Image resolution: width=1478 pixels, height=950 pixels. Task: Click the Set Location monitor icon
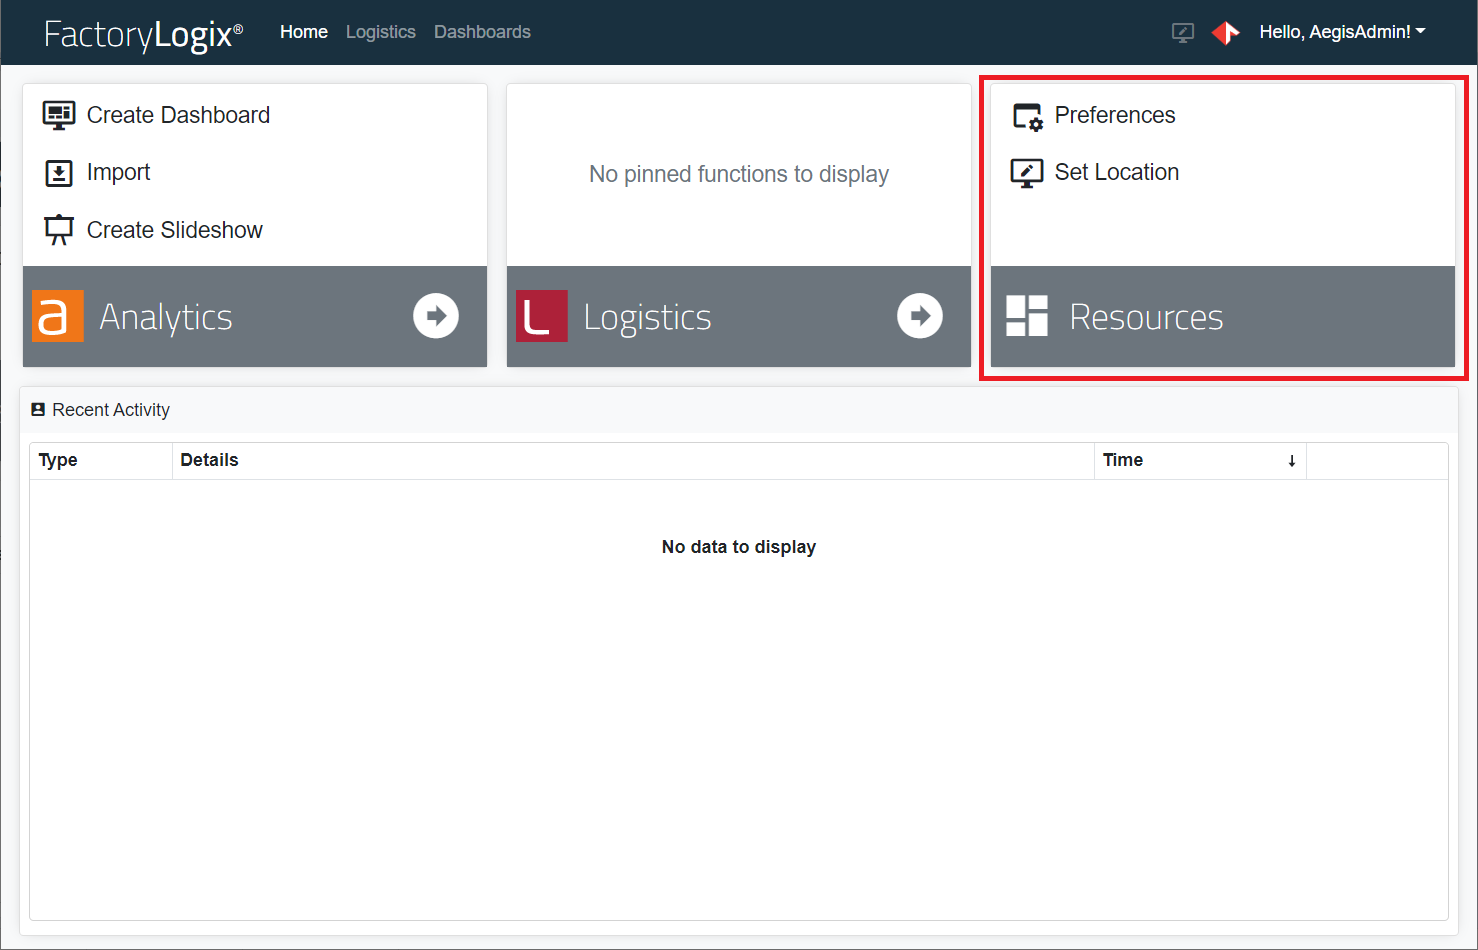point(1027,173)
